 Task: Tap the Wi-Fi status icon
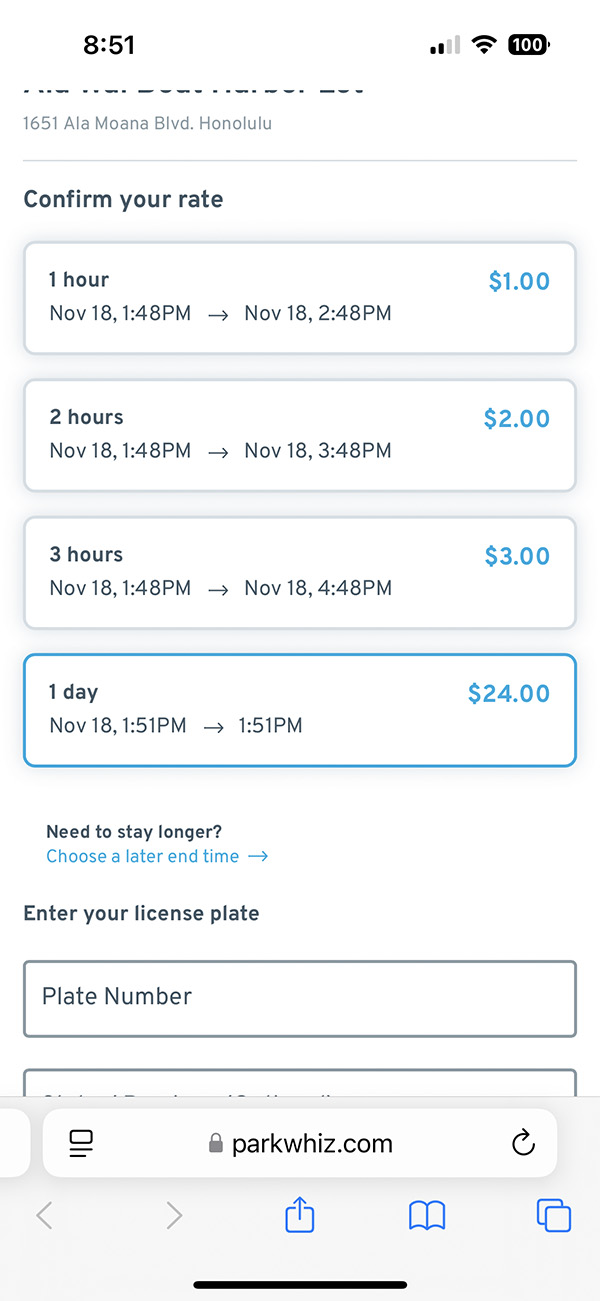point(486,45)
